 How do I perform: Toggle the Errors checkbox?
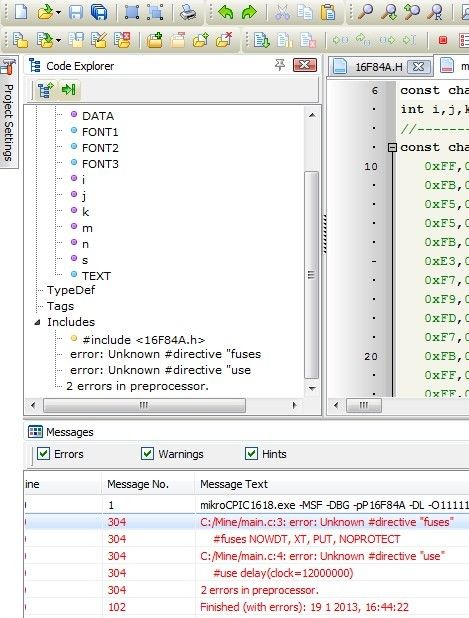pos(43,454)
